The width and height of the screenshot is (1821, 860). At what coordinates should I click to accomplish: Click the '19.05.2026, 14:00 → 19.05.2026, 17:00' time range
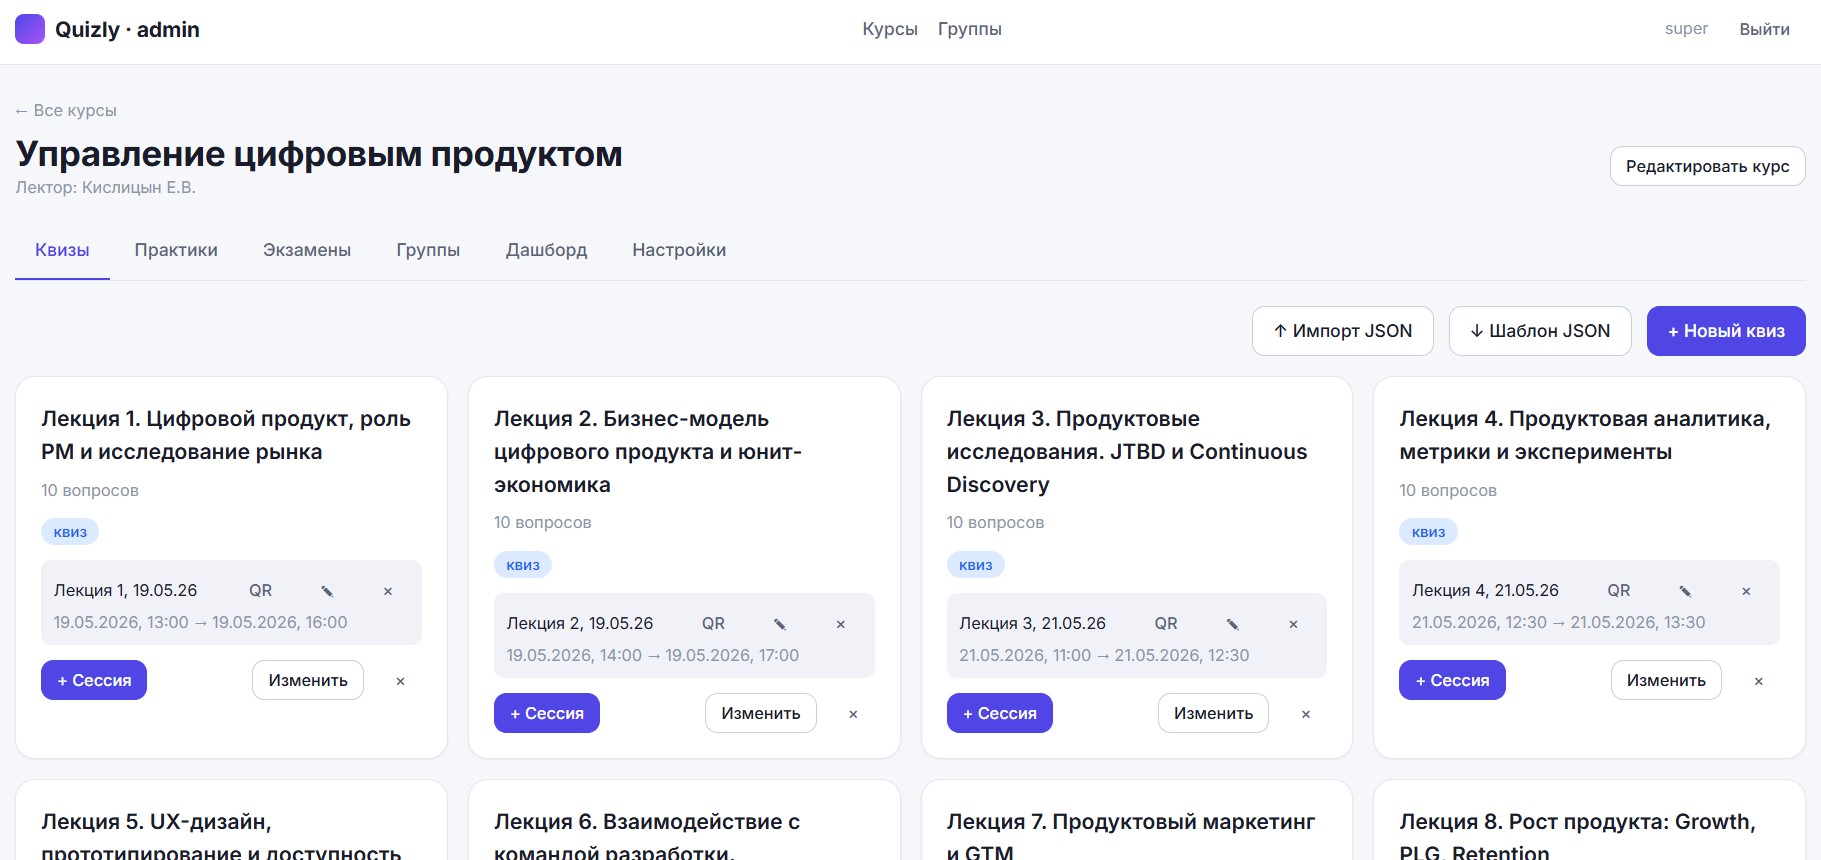[653, 655]
